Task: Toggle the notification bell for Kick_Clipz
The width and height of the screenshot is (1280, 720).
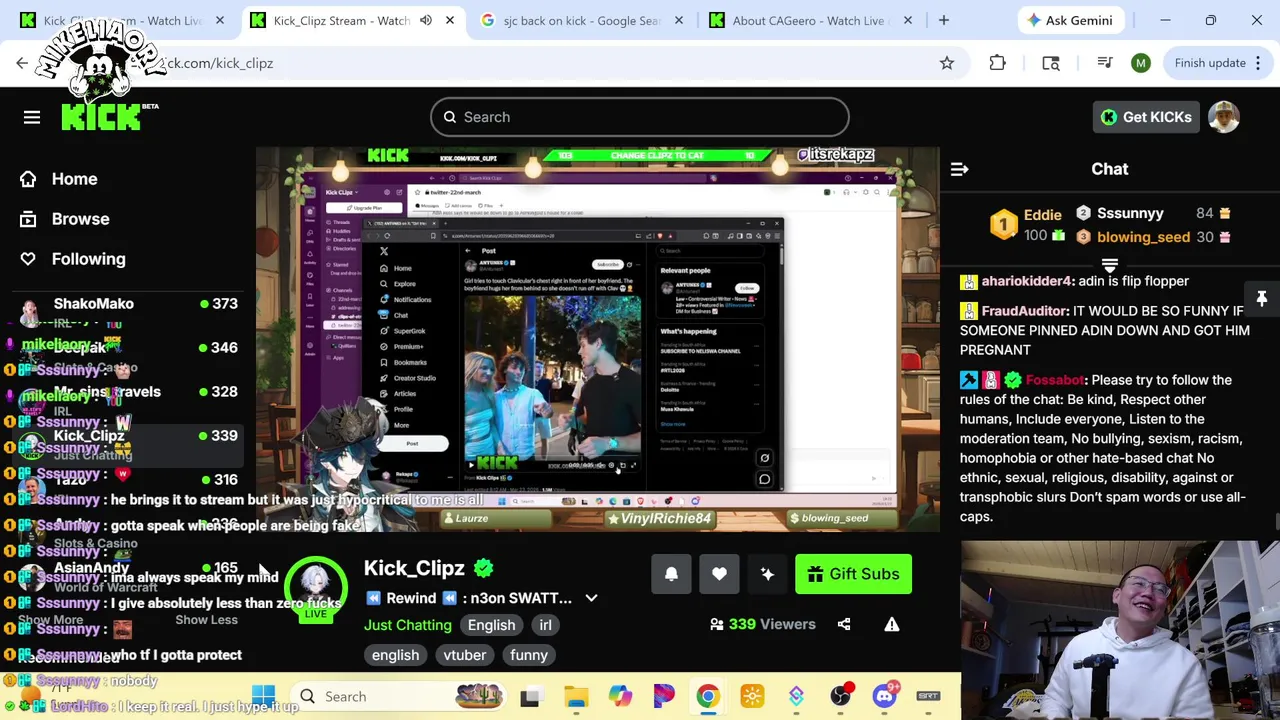Action: pos(671,574)
